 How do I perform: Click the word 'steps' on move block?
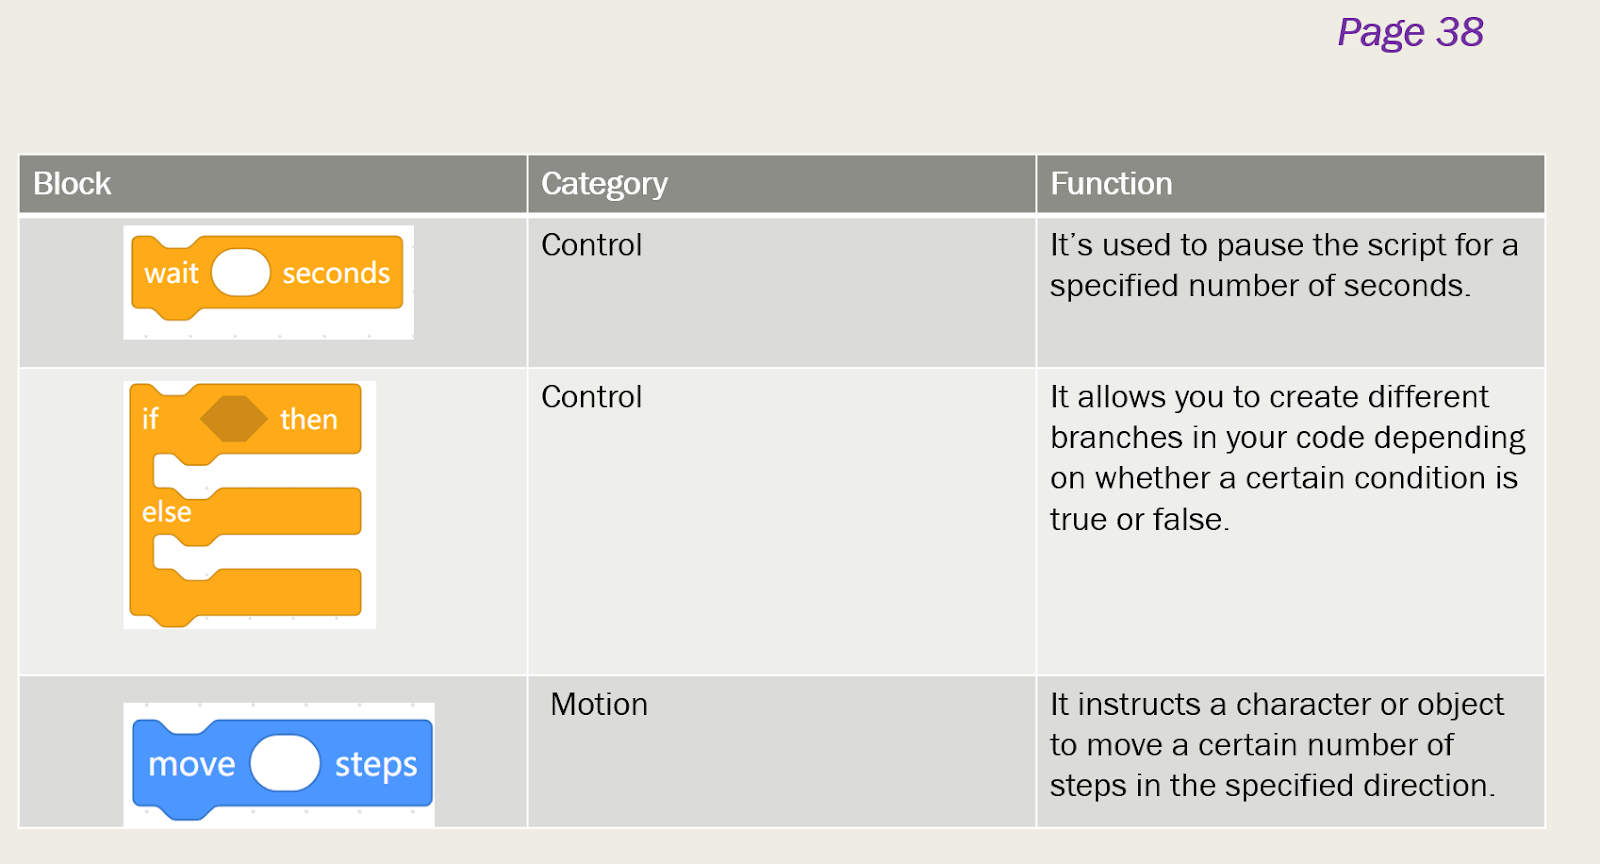pos(376,765)
